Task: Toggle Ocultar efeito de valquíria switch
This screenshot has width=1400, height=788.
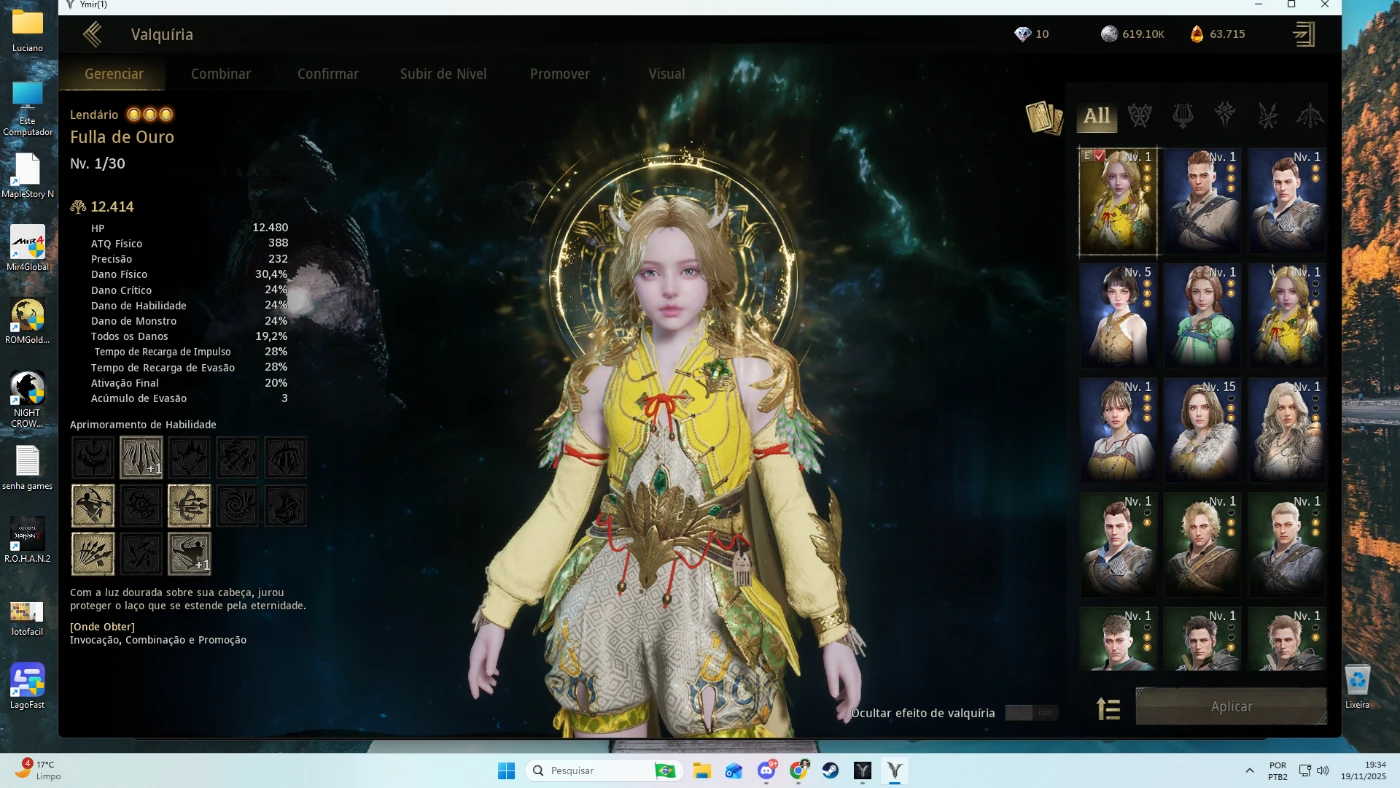Action: click(1031, 713)
